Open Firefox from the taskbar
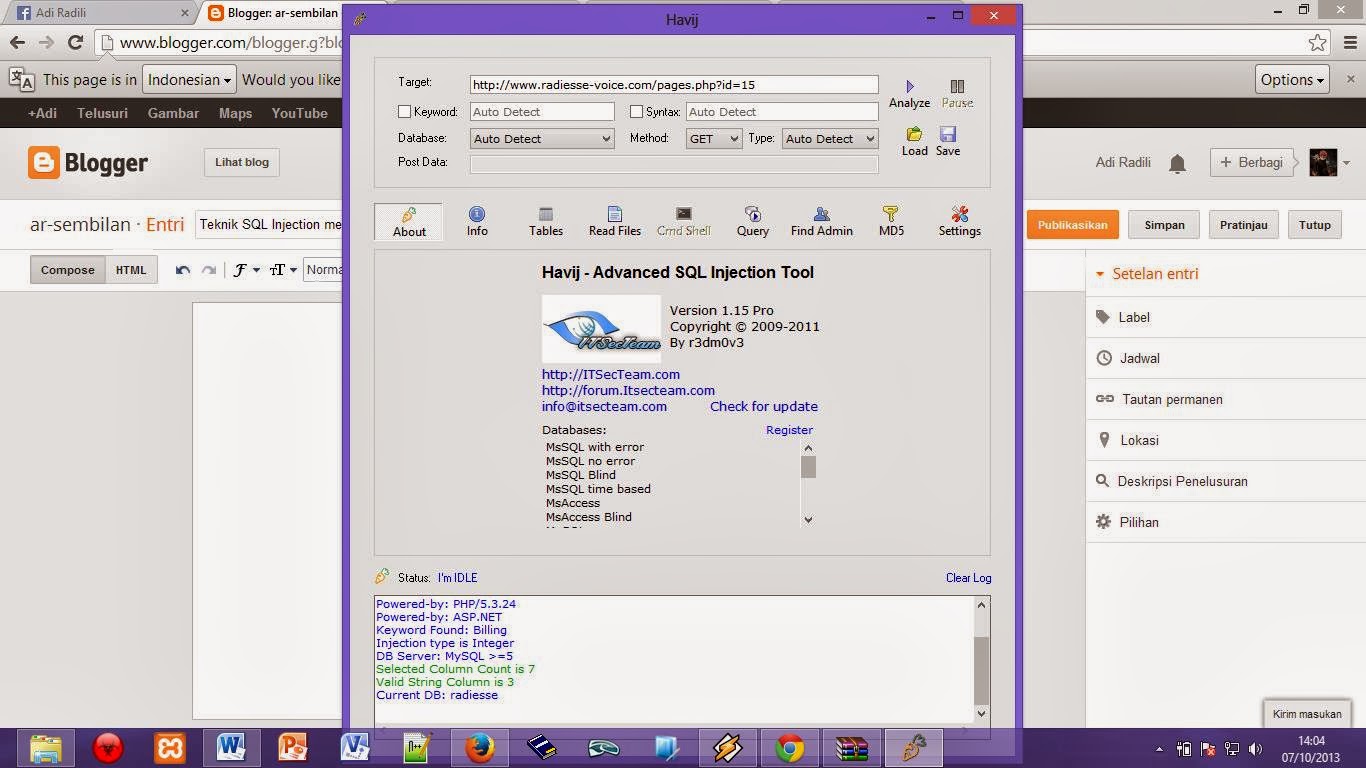 point(480,747)
